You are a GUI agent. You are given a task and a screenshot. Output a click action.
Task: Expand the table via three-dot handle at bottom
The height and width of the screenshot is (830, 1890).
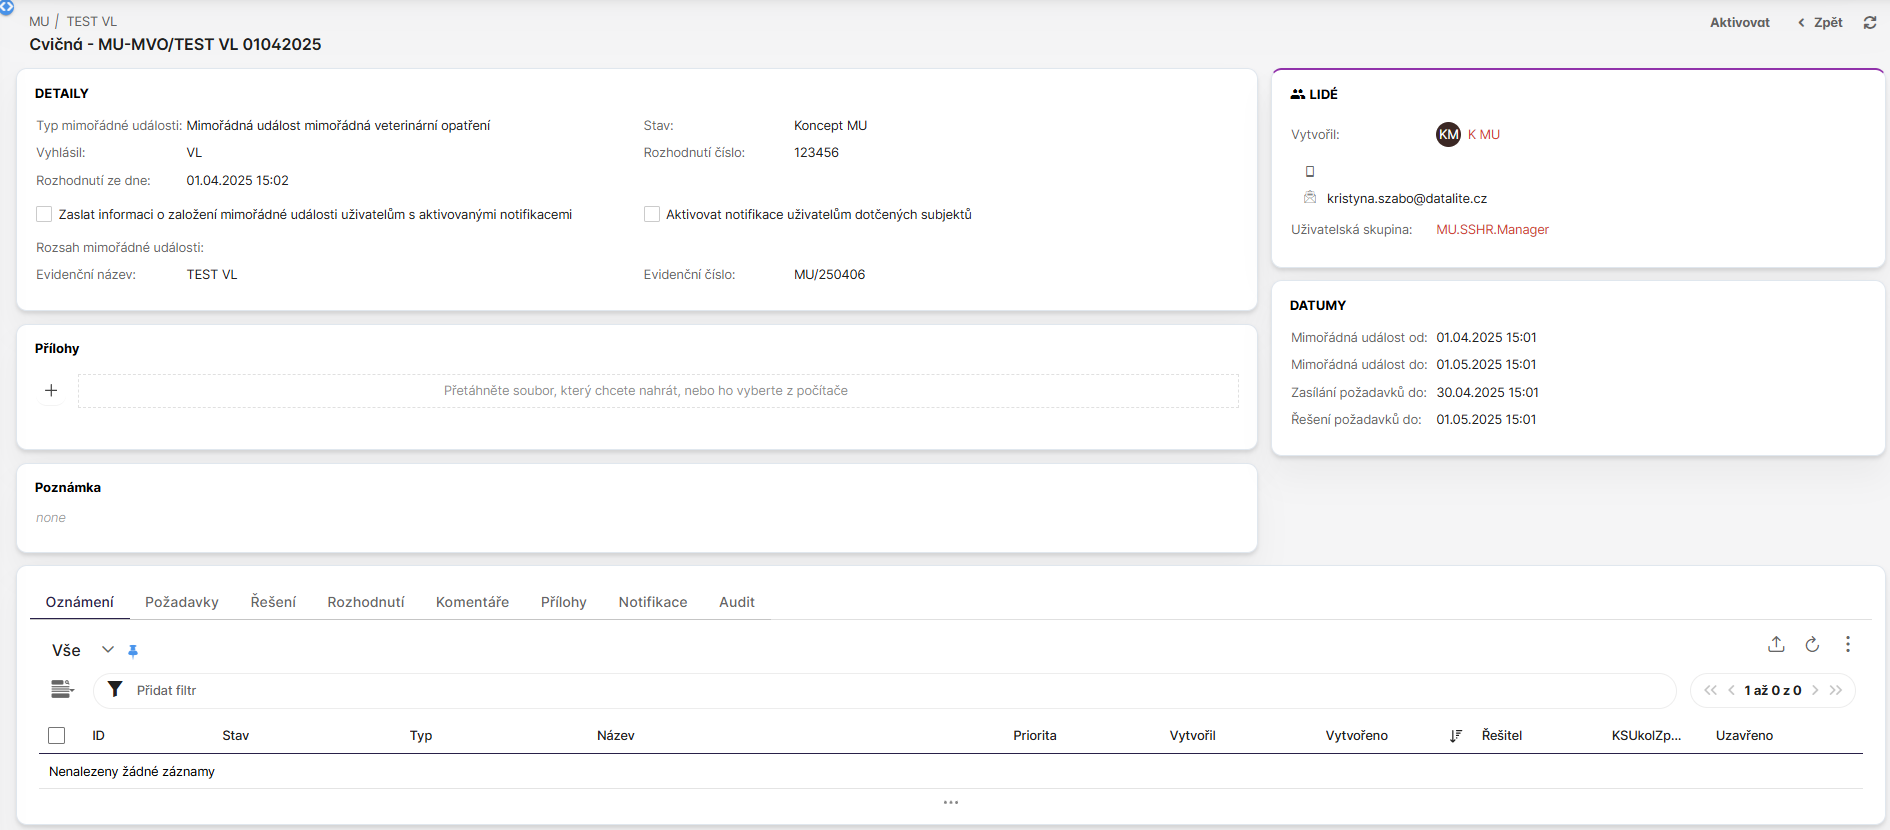click(950, 802)
